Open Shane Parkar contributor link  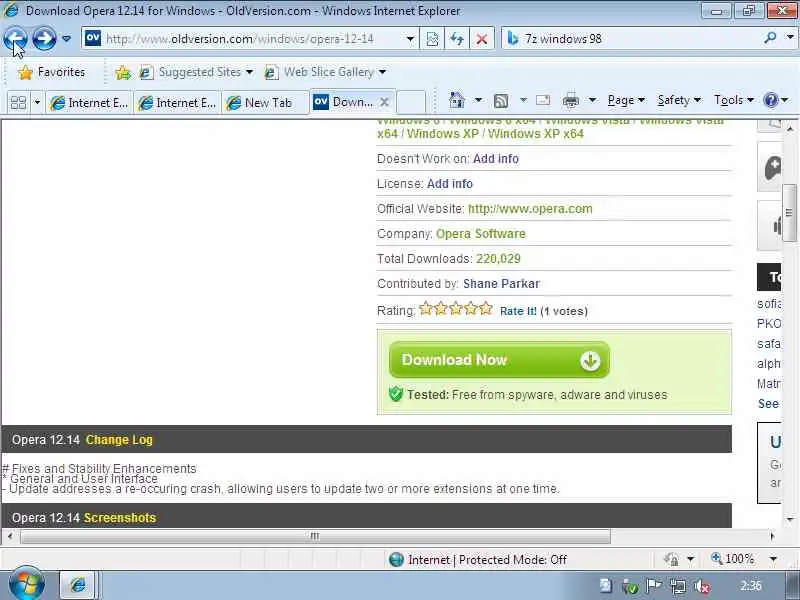(x=501, y=284)
